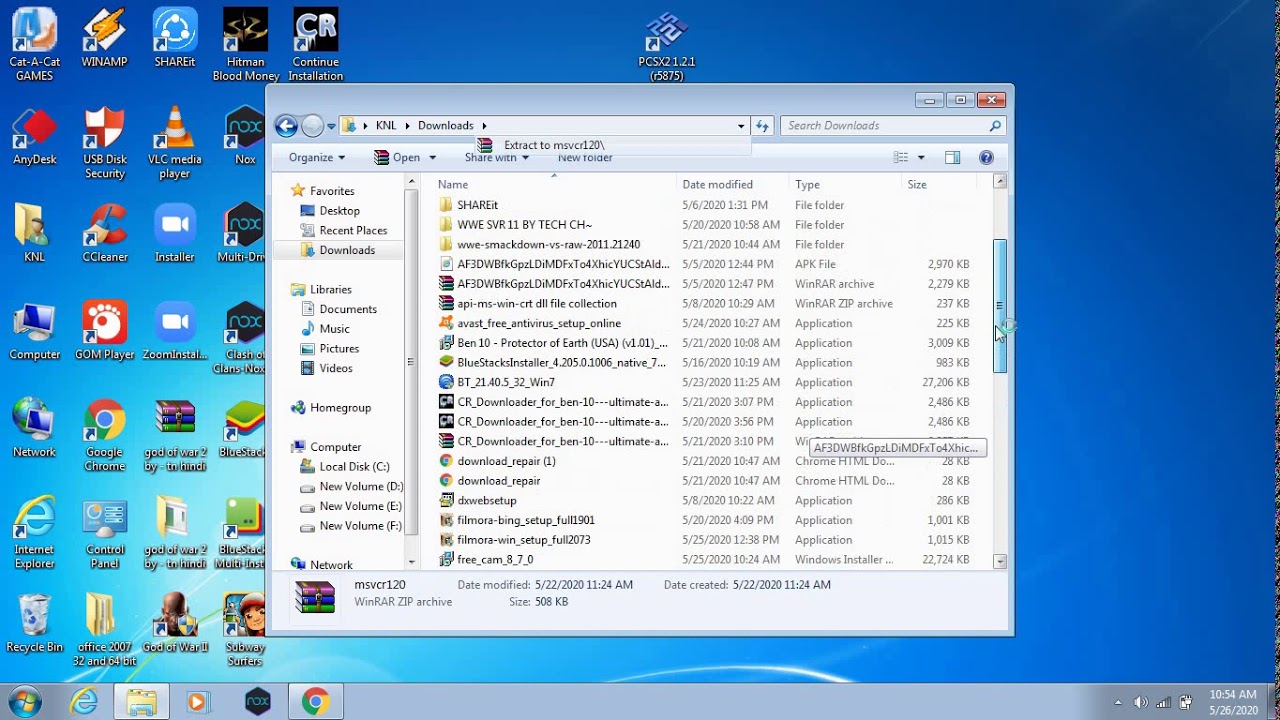The height and width of the screenshot is (720, 1280).
Task: Click the KNL breadcrumb in address bar
Action: pyautogui.click(x=386, y=125)
